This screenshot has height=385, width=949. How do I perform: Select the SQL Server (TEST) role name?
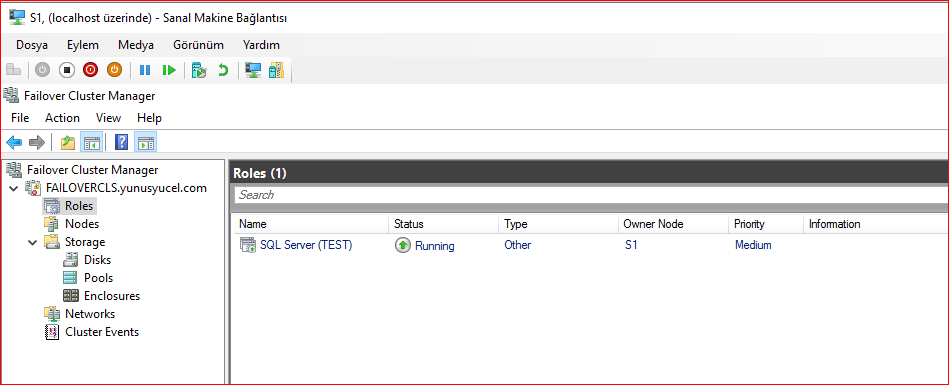tap(306, 245)
